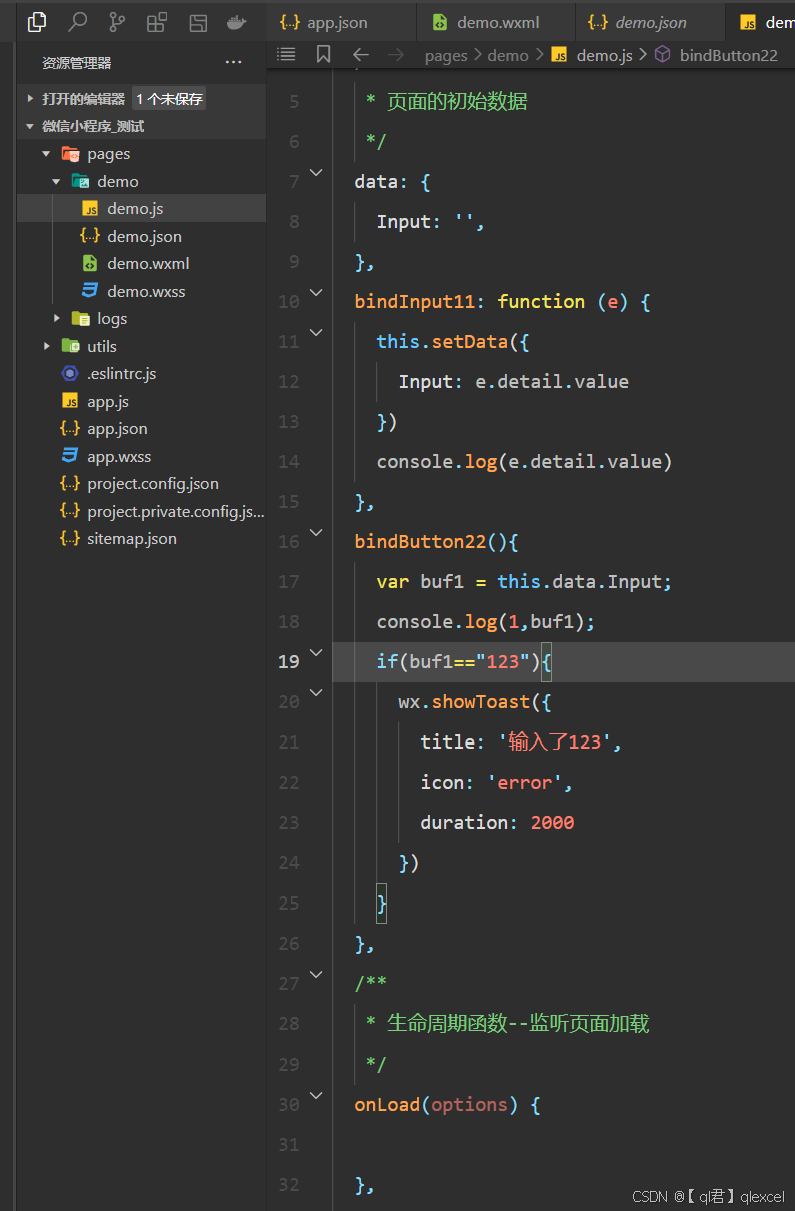
Task: Expand the utils folder
Action: click(x=46, y=346)
